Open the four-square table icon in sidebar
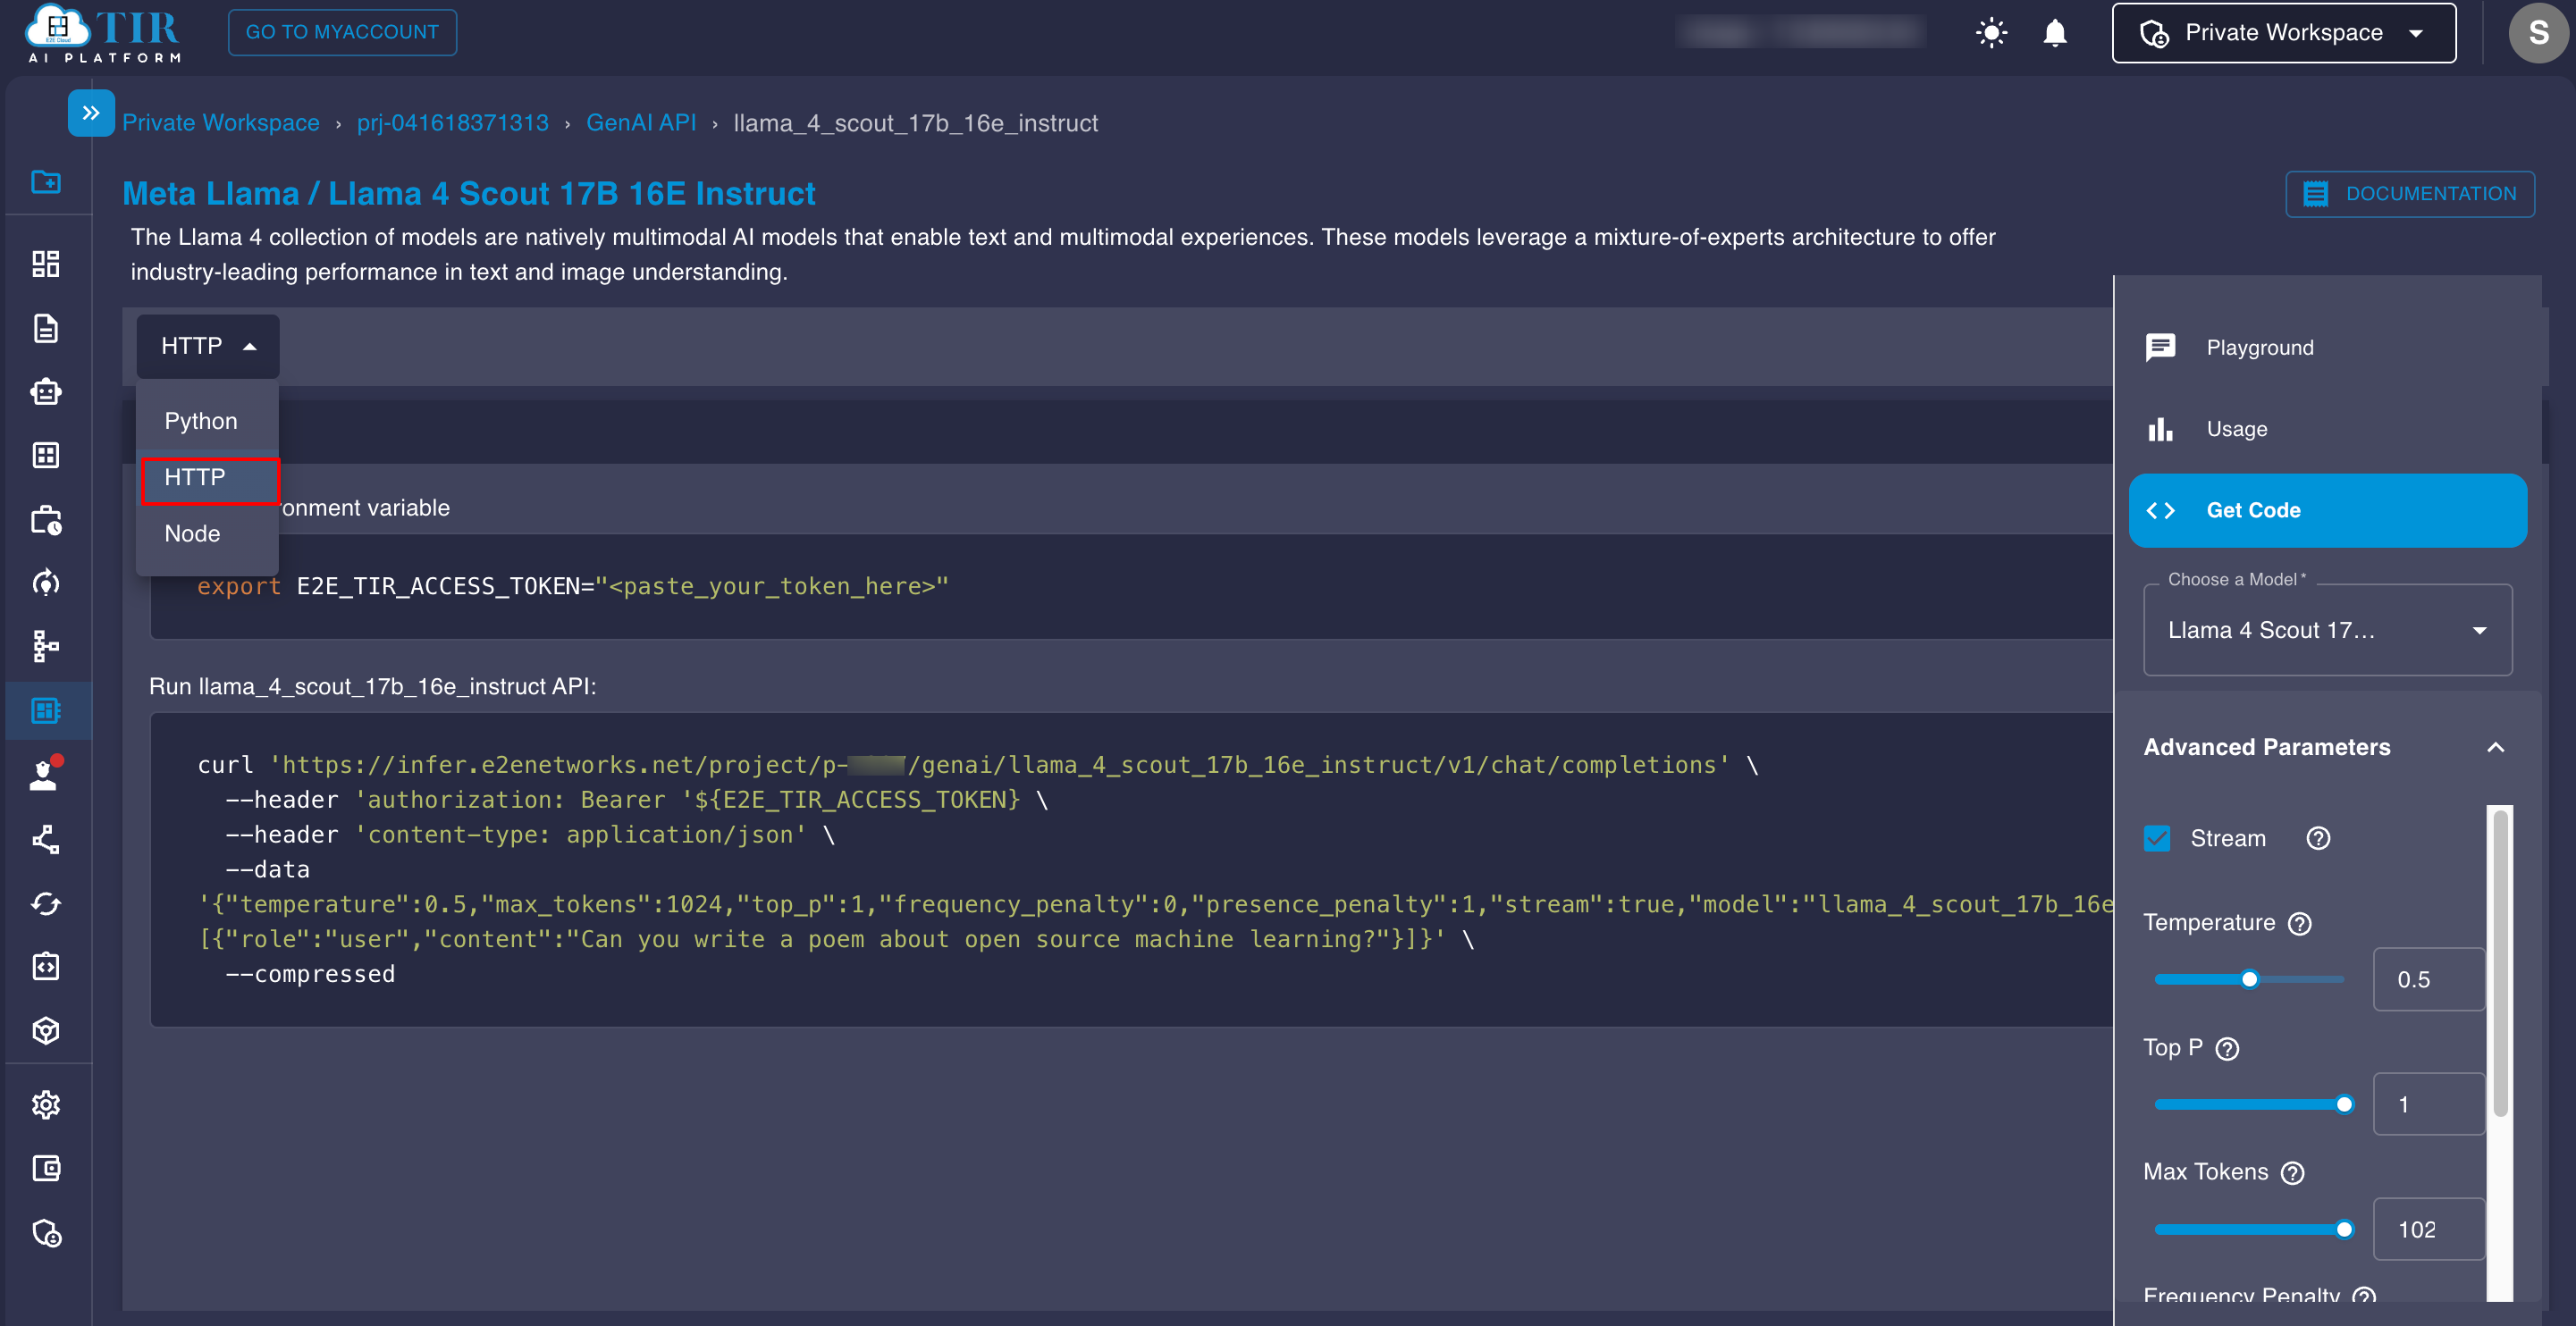Viewport: 2576px width, 1326px height. [46, 455]
